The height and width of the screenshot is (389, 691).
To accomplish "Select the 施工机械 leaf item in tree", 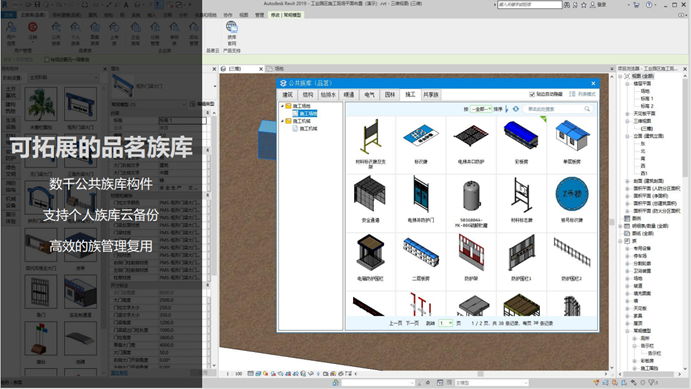I will (308, 129).
